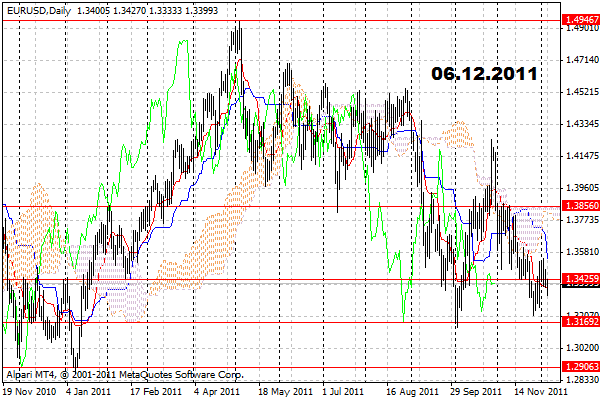Select the 1.38560 resistance level label
The image size is (600, 400).
click(578, 206)
